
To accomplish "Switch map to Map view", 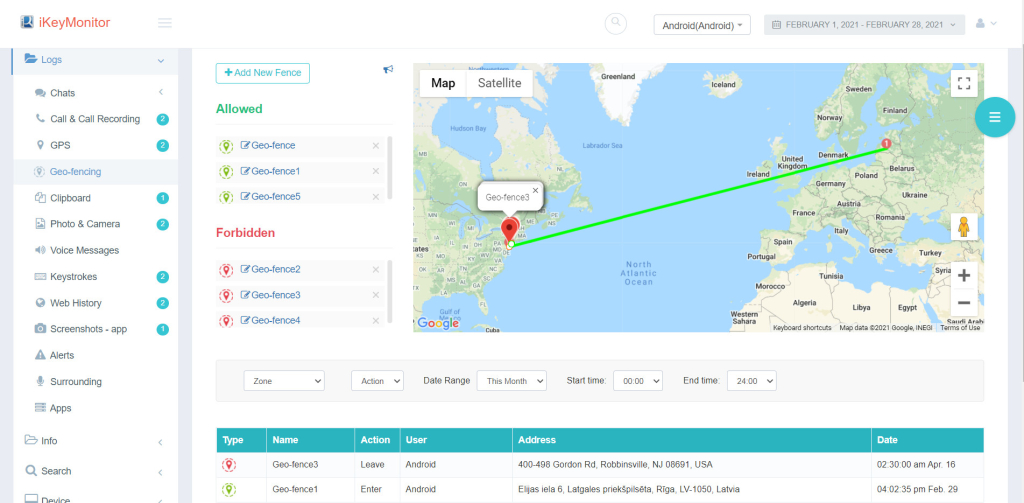I will [x=443, y=83].
